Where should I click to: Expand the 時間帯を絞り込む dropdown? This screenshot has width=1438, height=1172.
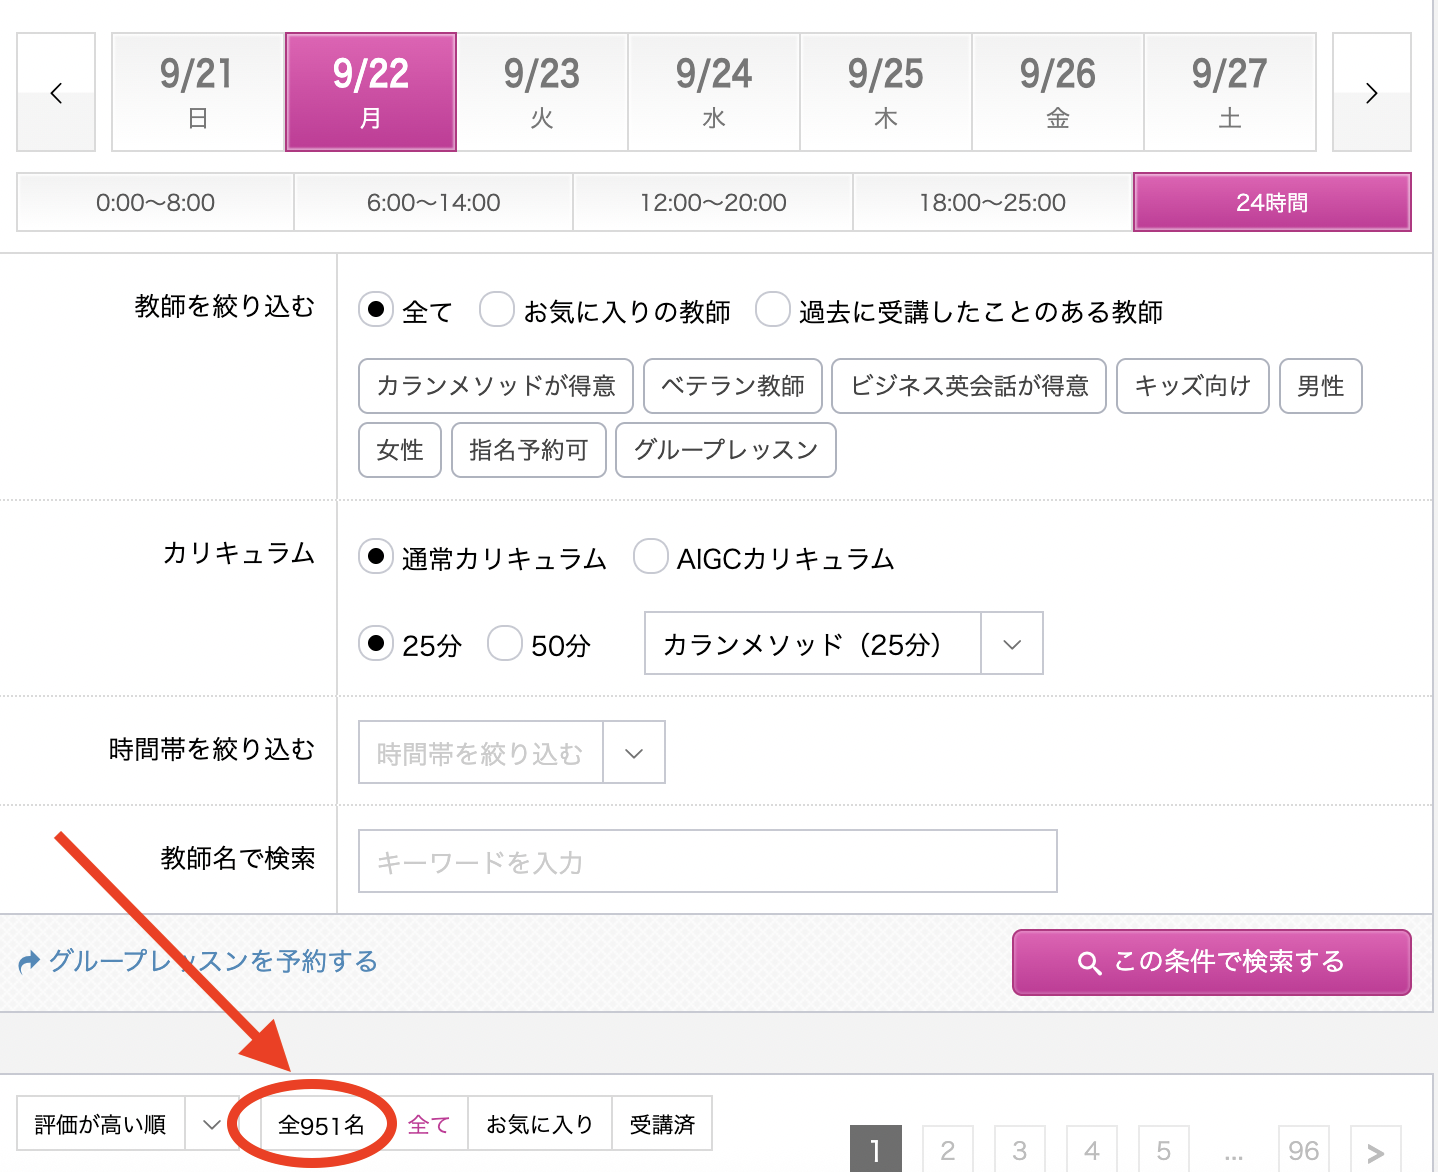click(511, 753)
